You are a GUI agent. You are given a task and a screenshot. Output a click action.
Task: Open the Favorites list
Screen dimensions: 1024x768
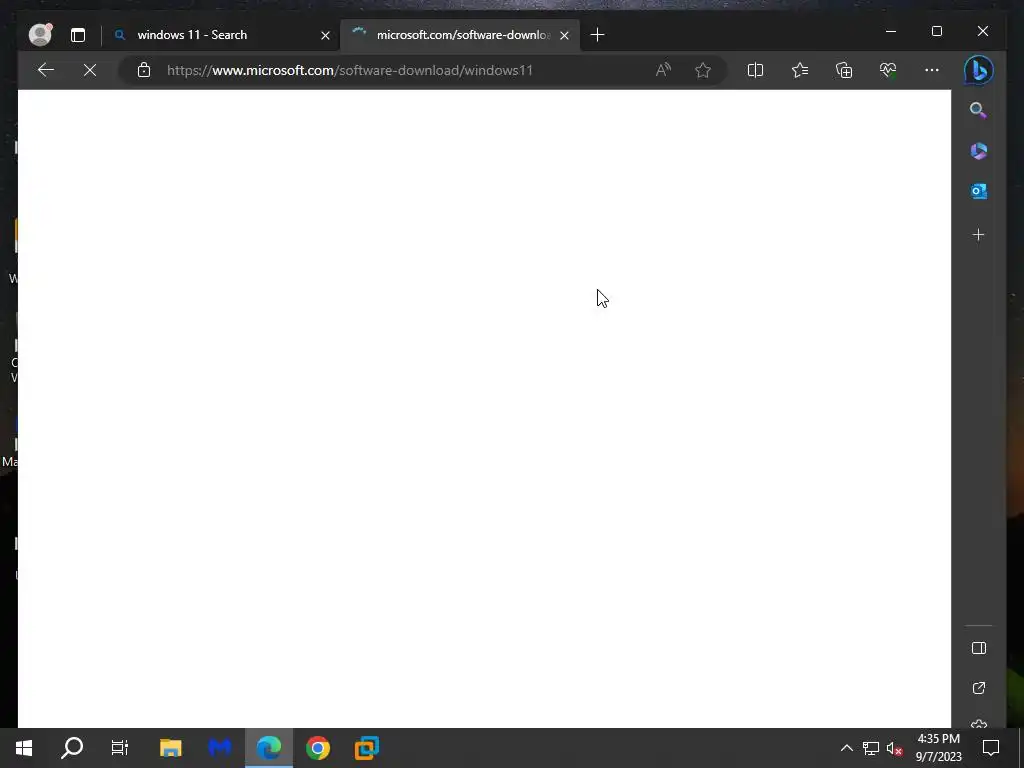800,70
